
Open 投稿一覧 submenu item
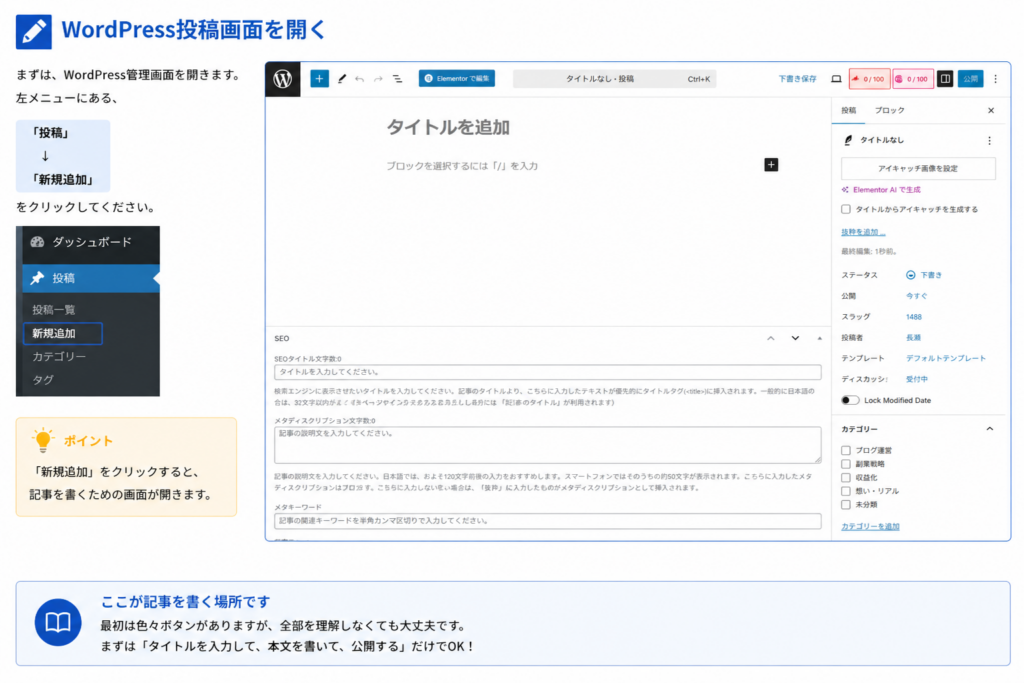tap(54, 310)
